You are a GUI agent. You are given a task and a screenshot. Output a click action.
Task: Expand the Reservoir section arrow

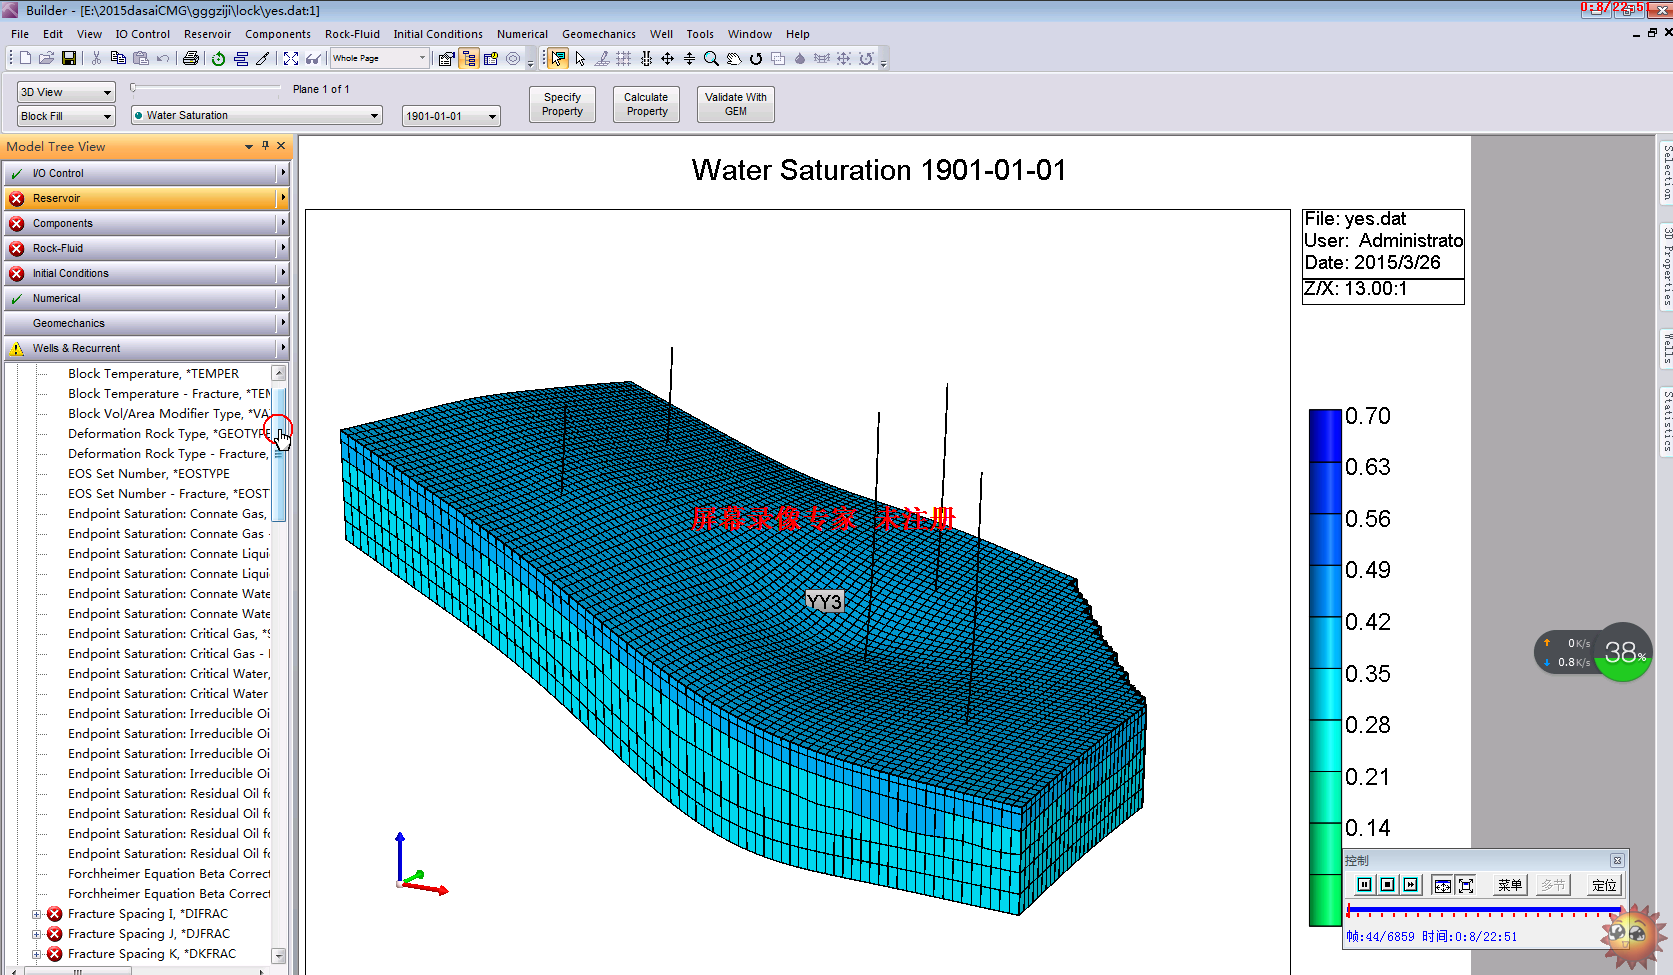283,198
